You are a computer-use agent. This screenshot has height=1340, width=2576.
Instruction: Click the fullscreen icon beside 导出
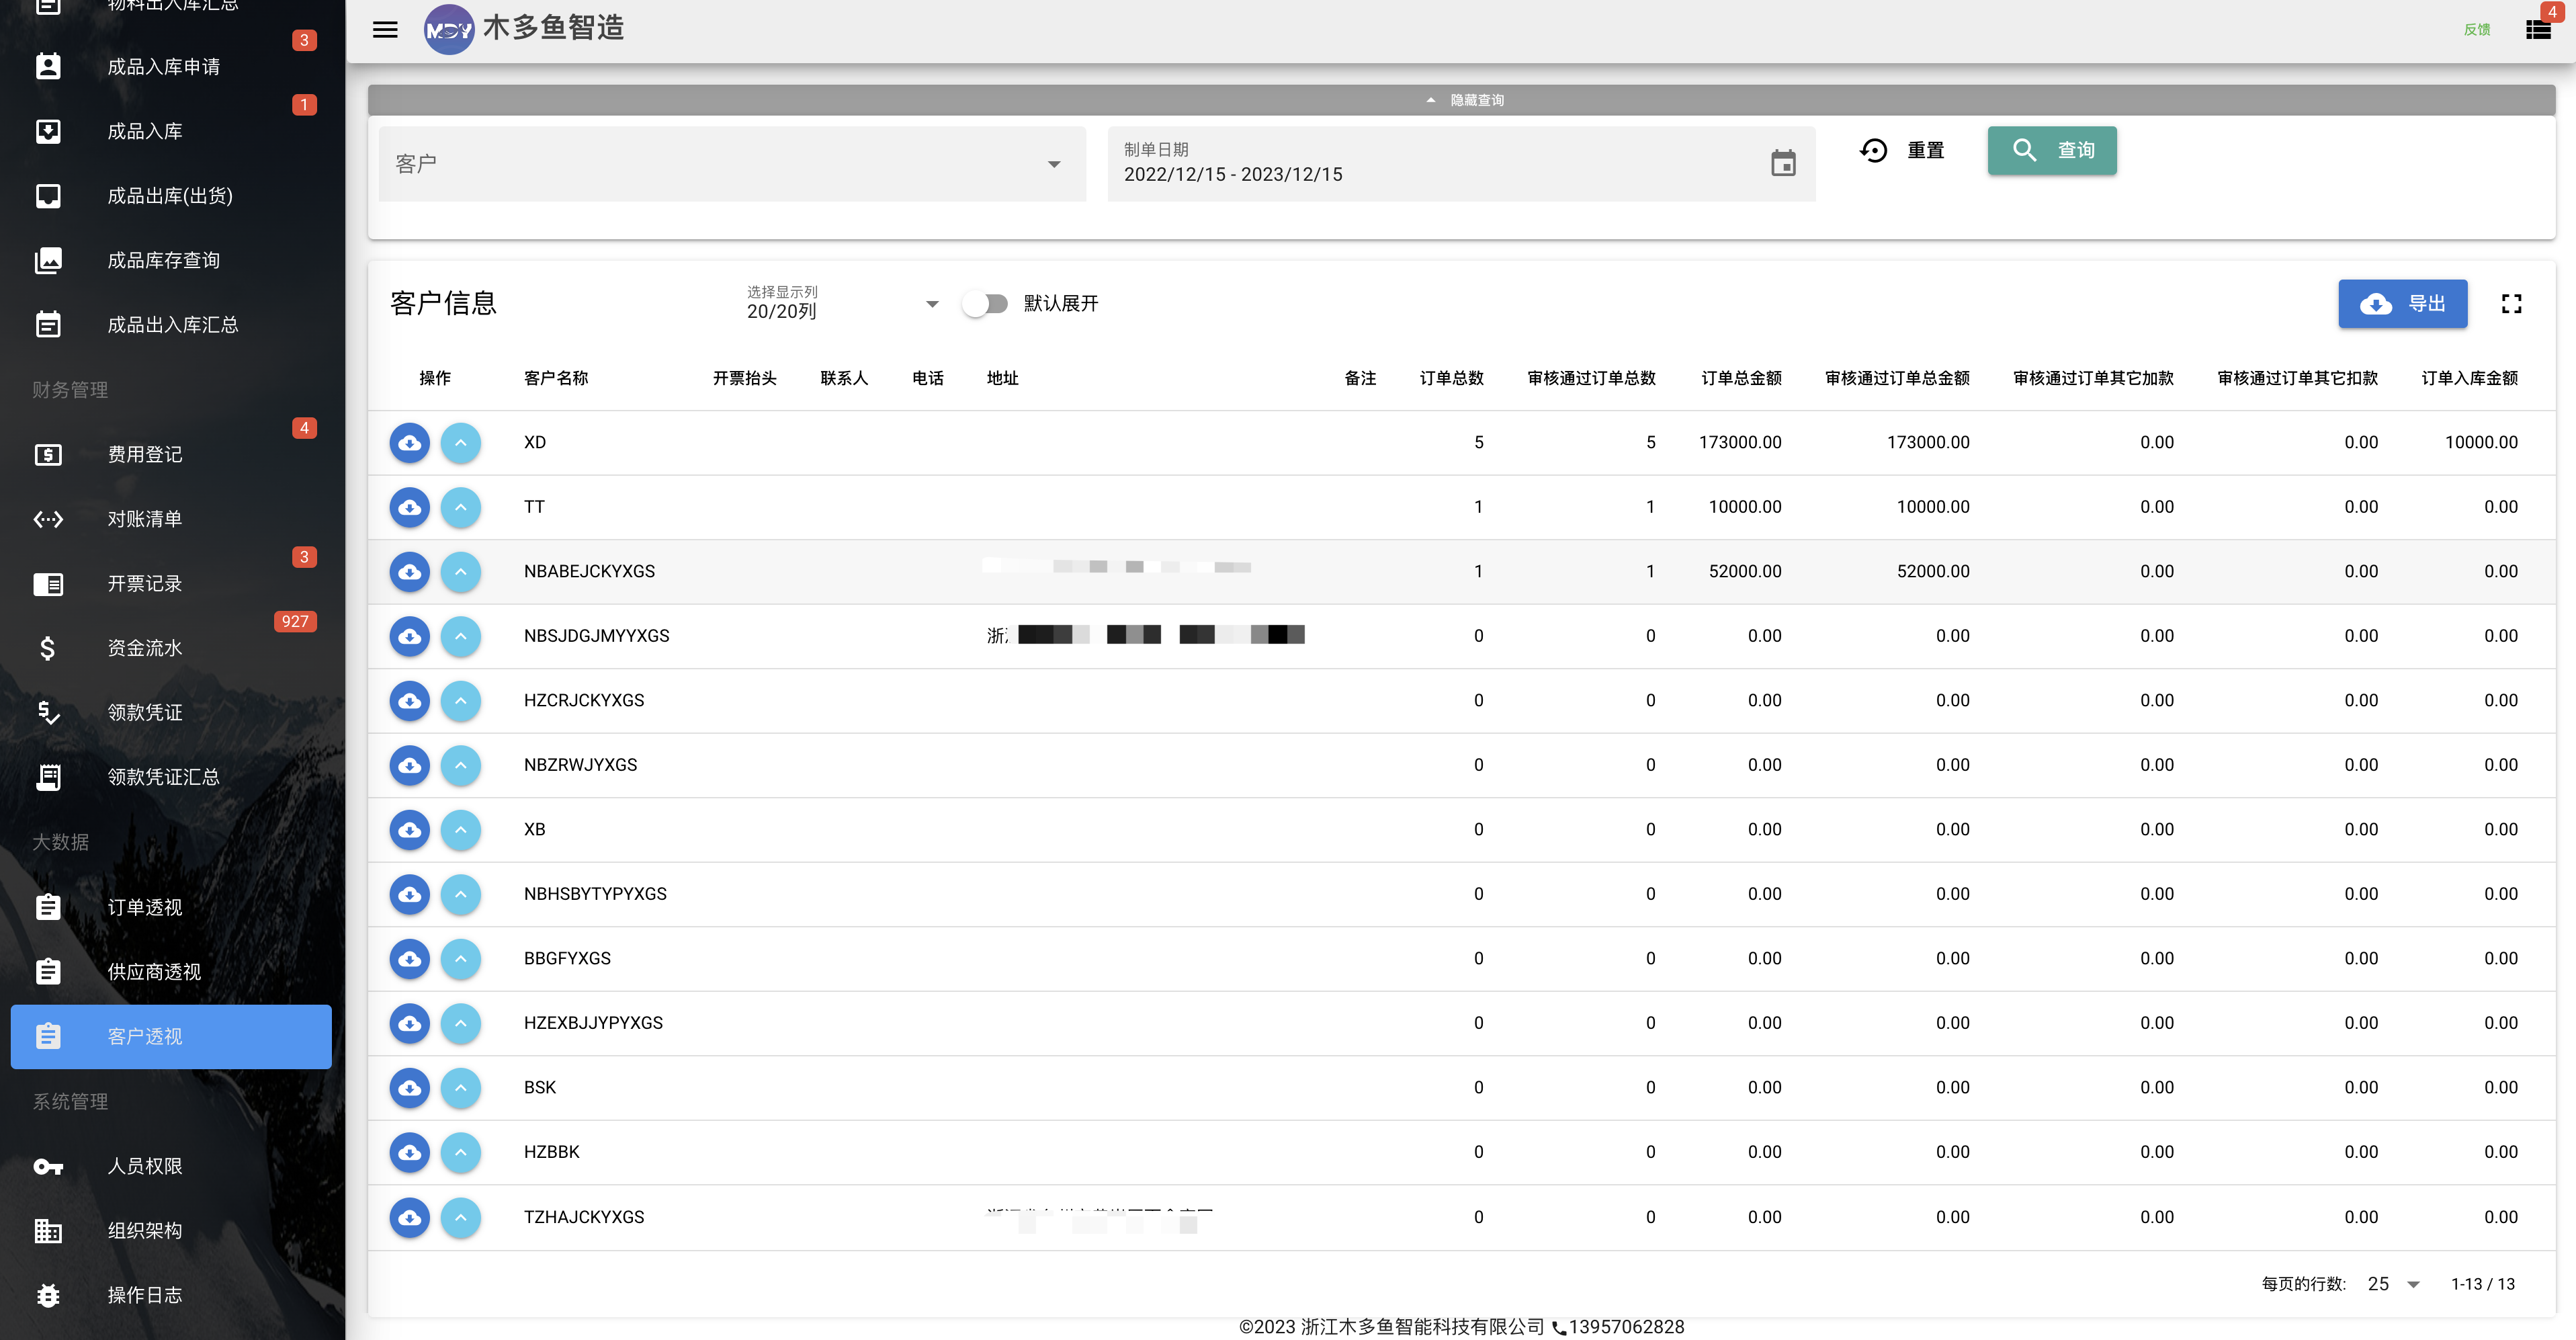click(2511, 303)
